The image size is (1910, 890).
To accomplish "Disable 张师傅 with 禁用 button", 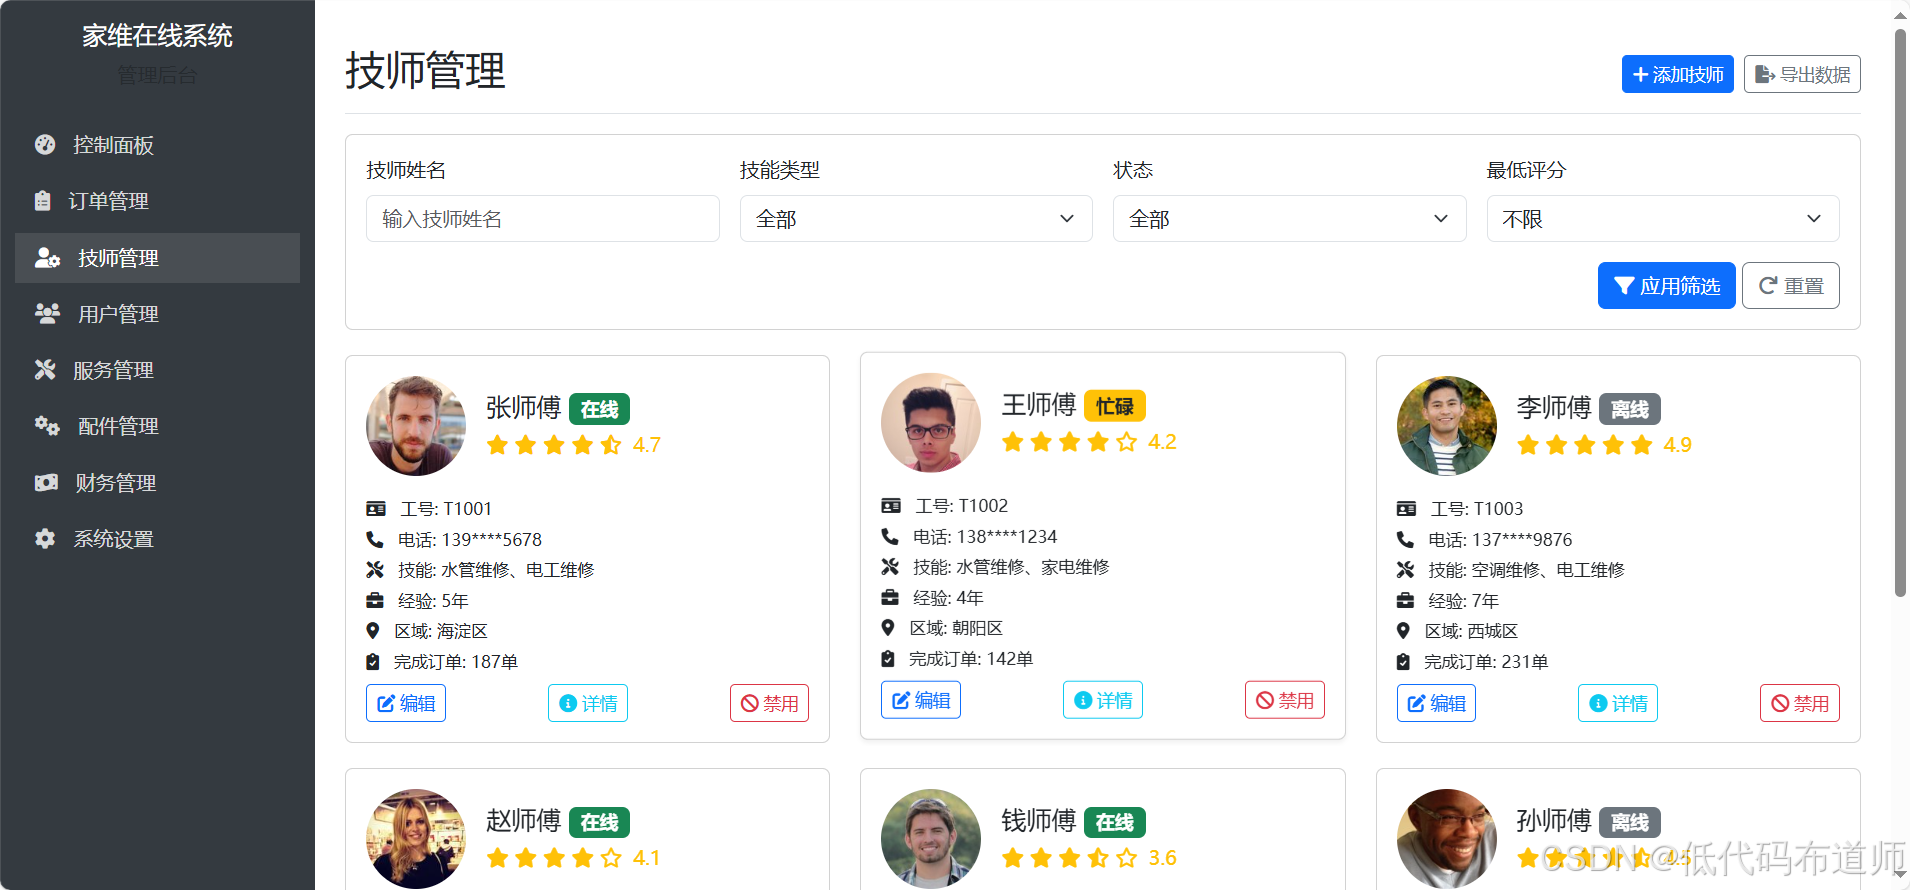I will point(770,703).
